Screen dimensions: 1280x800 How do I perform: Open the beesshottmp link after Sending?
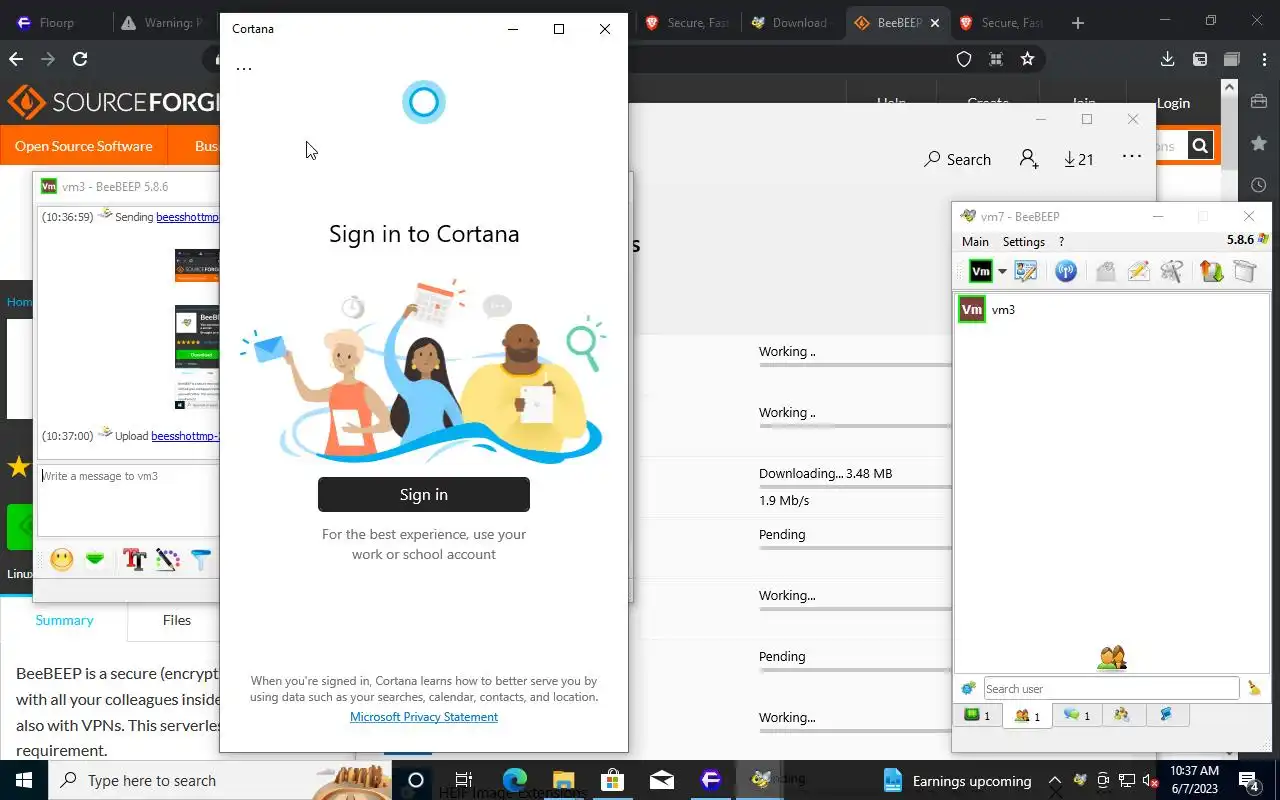187,217
